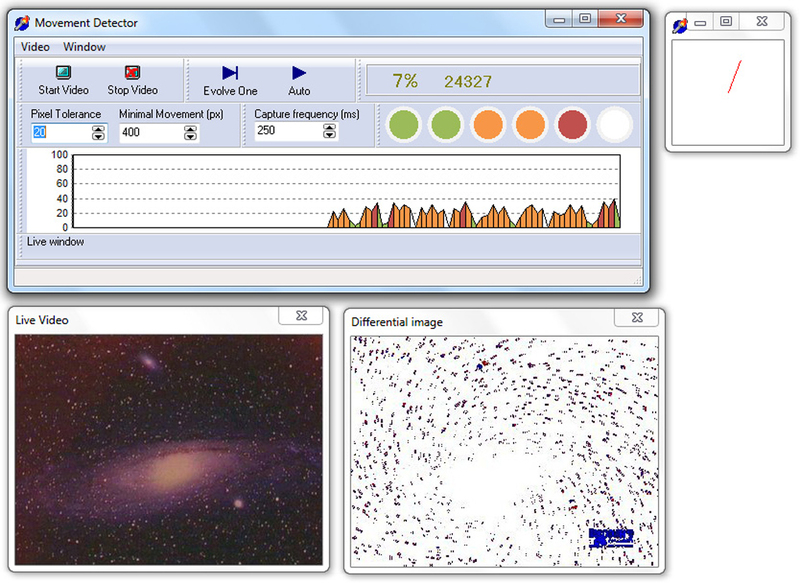
Task: Click the movement history graph
Action: [x=347, y=191]
